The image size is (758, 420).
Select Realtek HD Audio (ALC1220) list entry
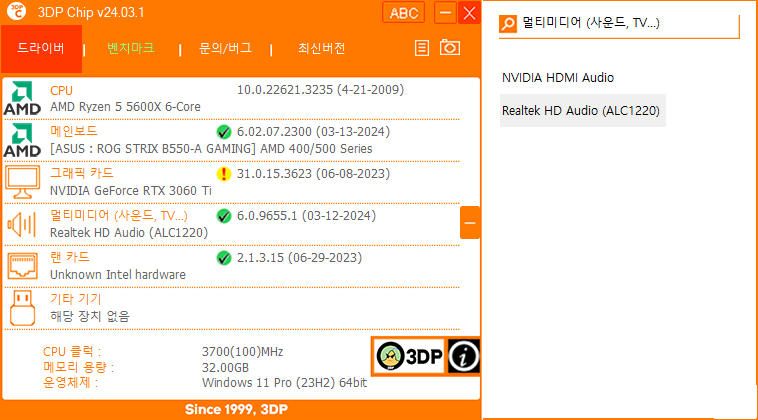click(581, 110)
